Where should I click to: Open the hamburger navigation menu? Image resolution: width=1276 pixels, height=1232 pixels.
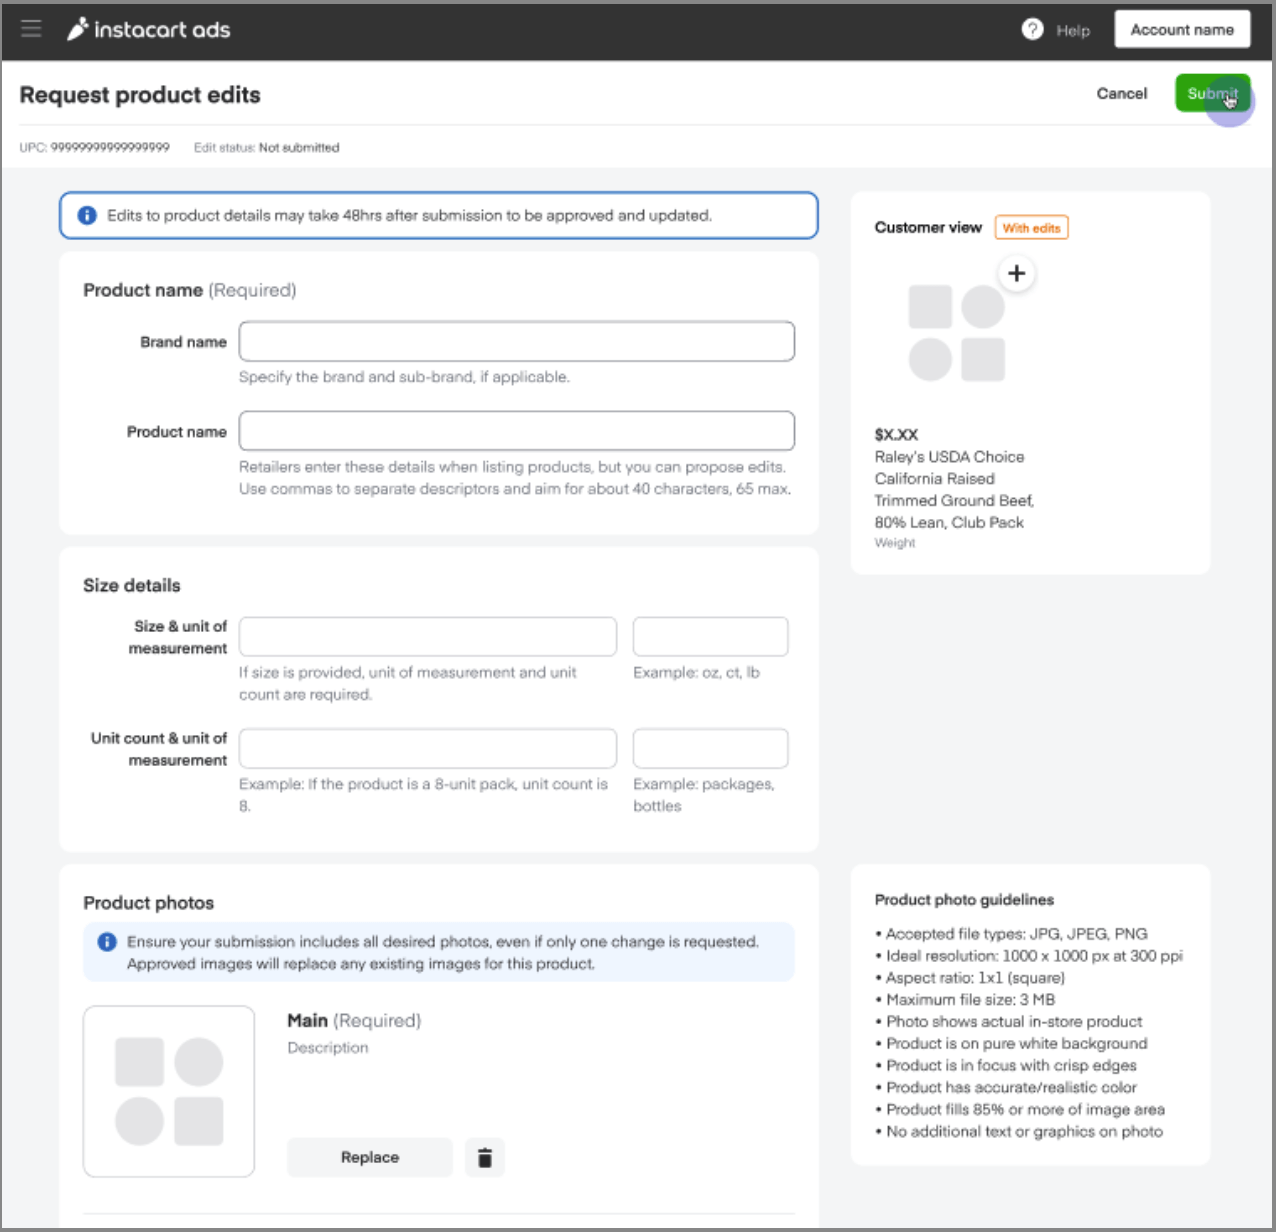31,29
